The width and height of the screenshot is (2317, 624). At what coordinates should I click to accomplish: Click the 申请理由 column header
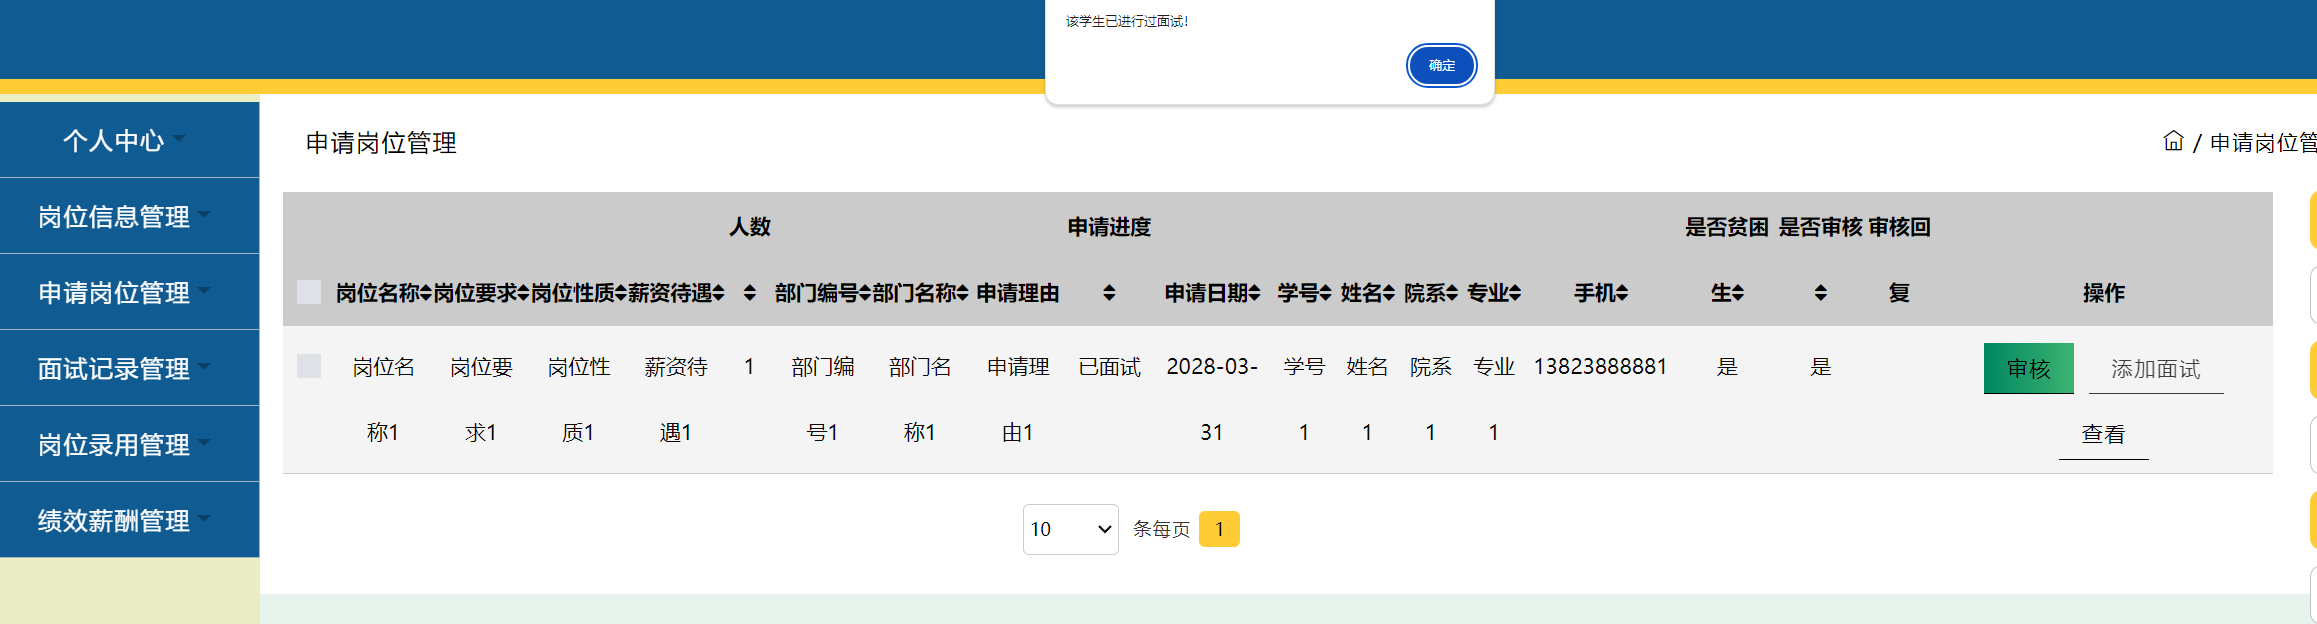[1018, 293]
